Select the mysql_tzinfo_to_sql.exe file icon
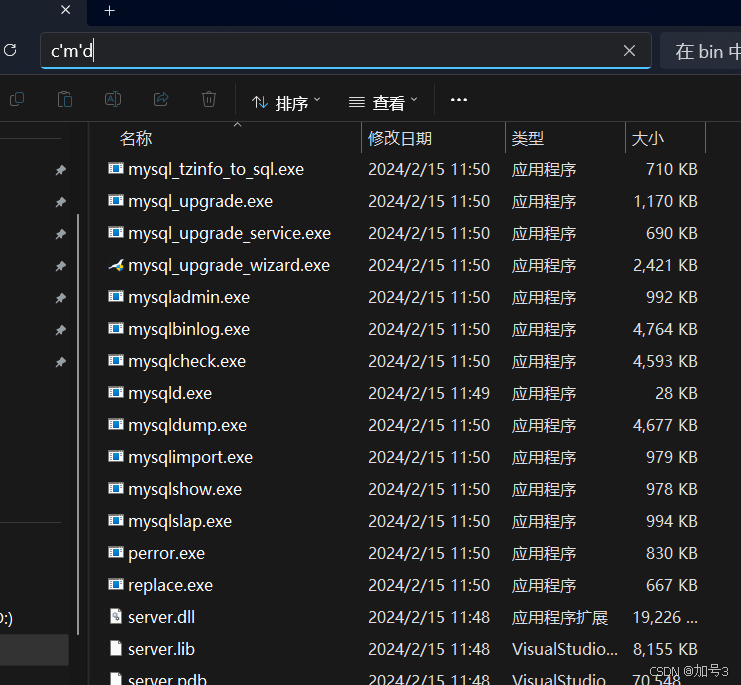 (x=116, y=169)
